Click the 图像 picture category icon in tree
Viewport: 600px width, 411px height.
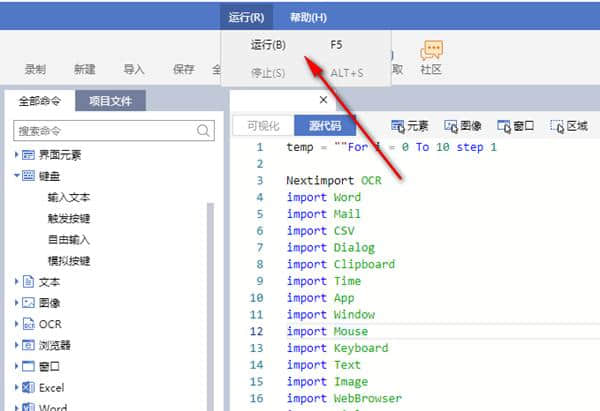[x=28, y=303]
